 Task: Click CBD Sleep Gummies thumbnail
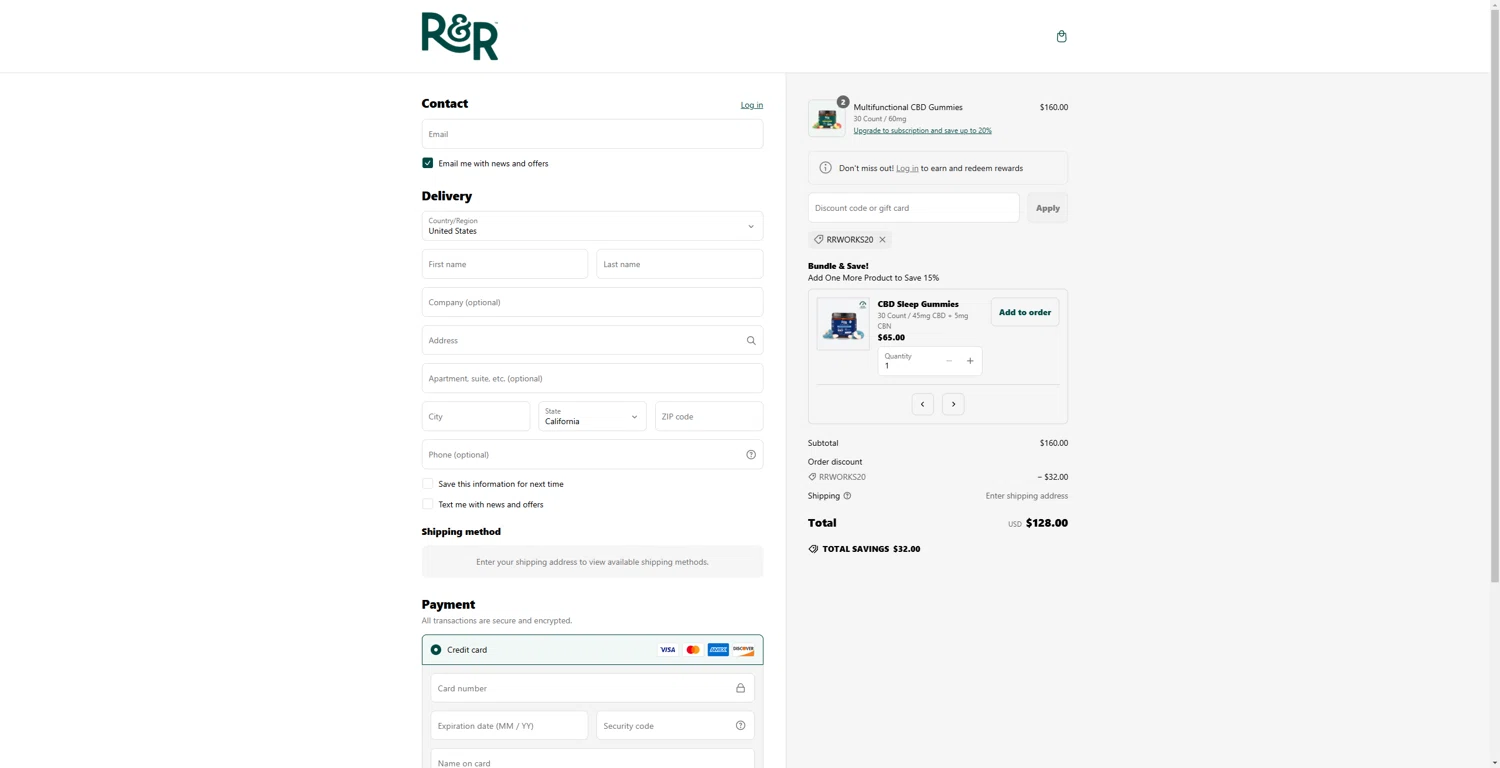tap(843, 323)
